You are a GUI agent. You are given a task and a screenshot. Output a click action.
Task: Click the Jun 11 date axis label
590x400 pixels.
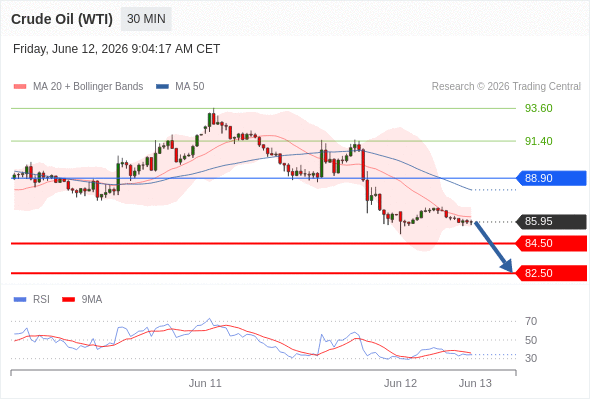coord(205,383)
